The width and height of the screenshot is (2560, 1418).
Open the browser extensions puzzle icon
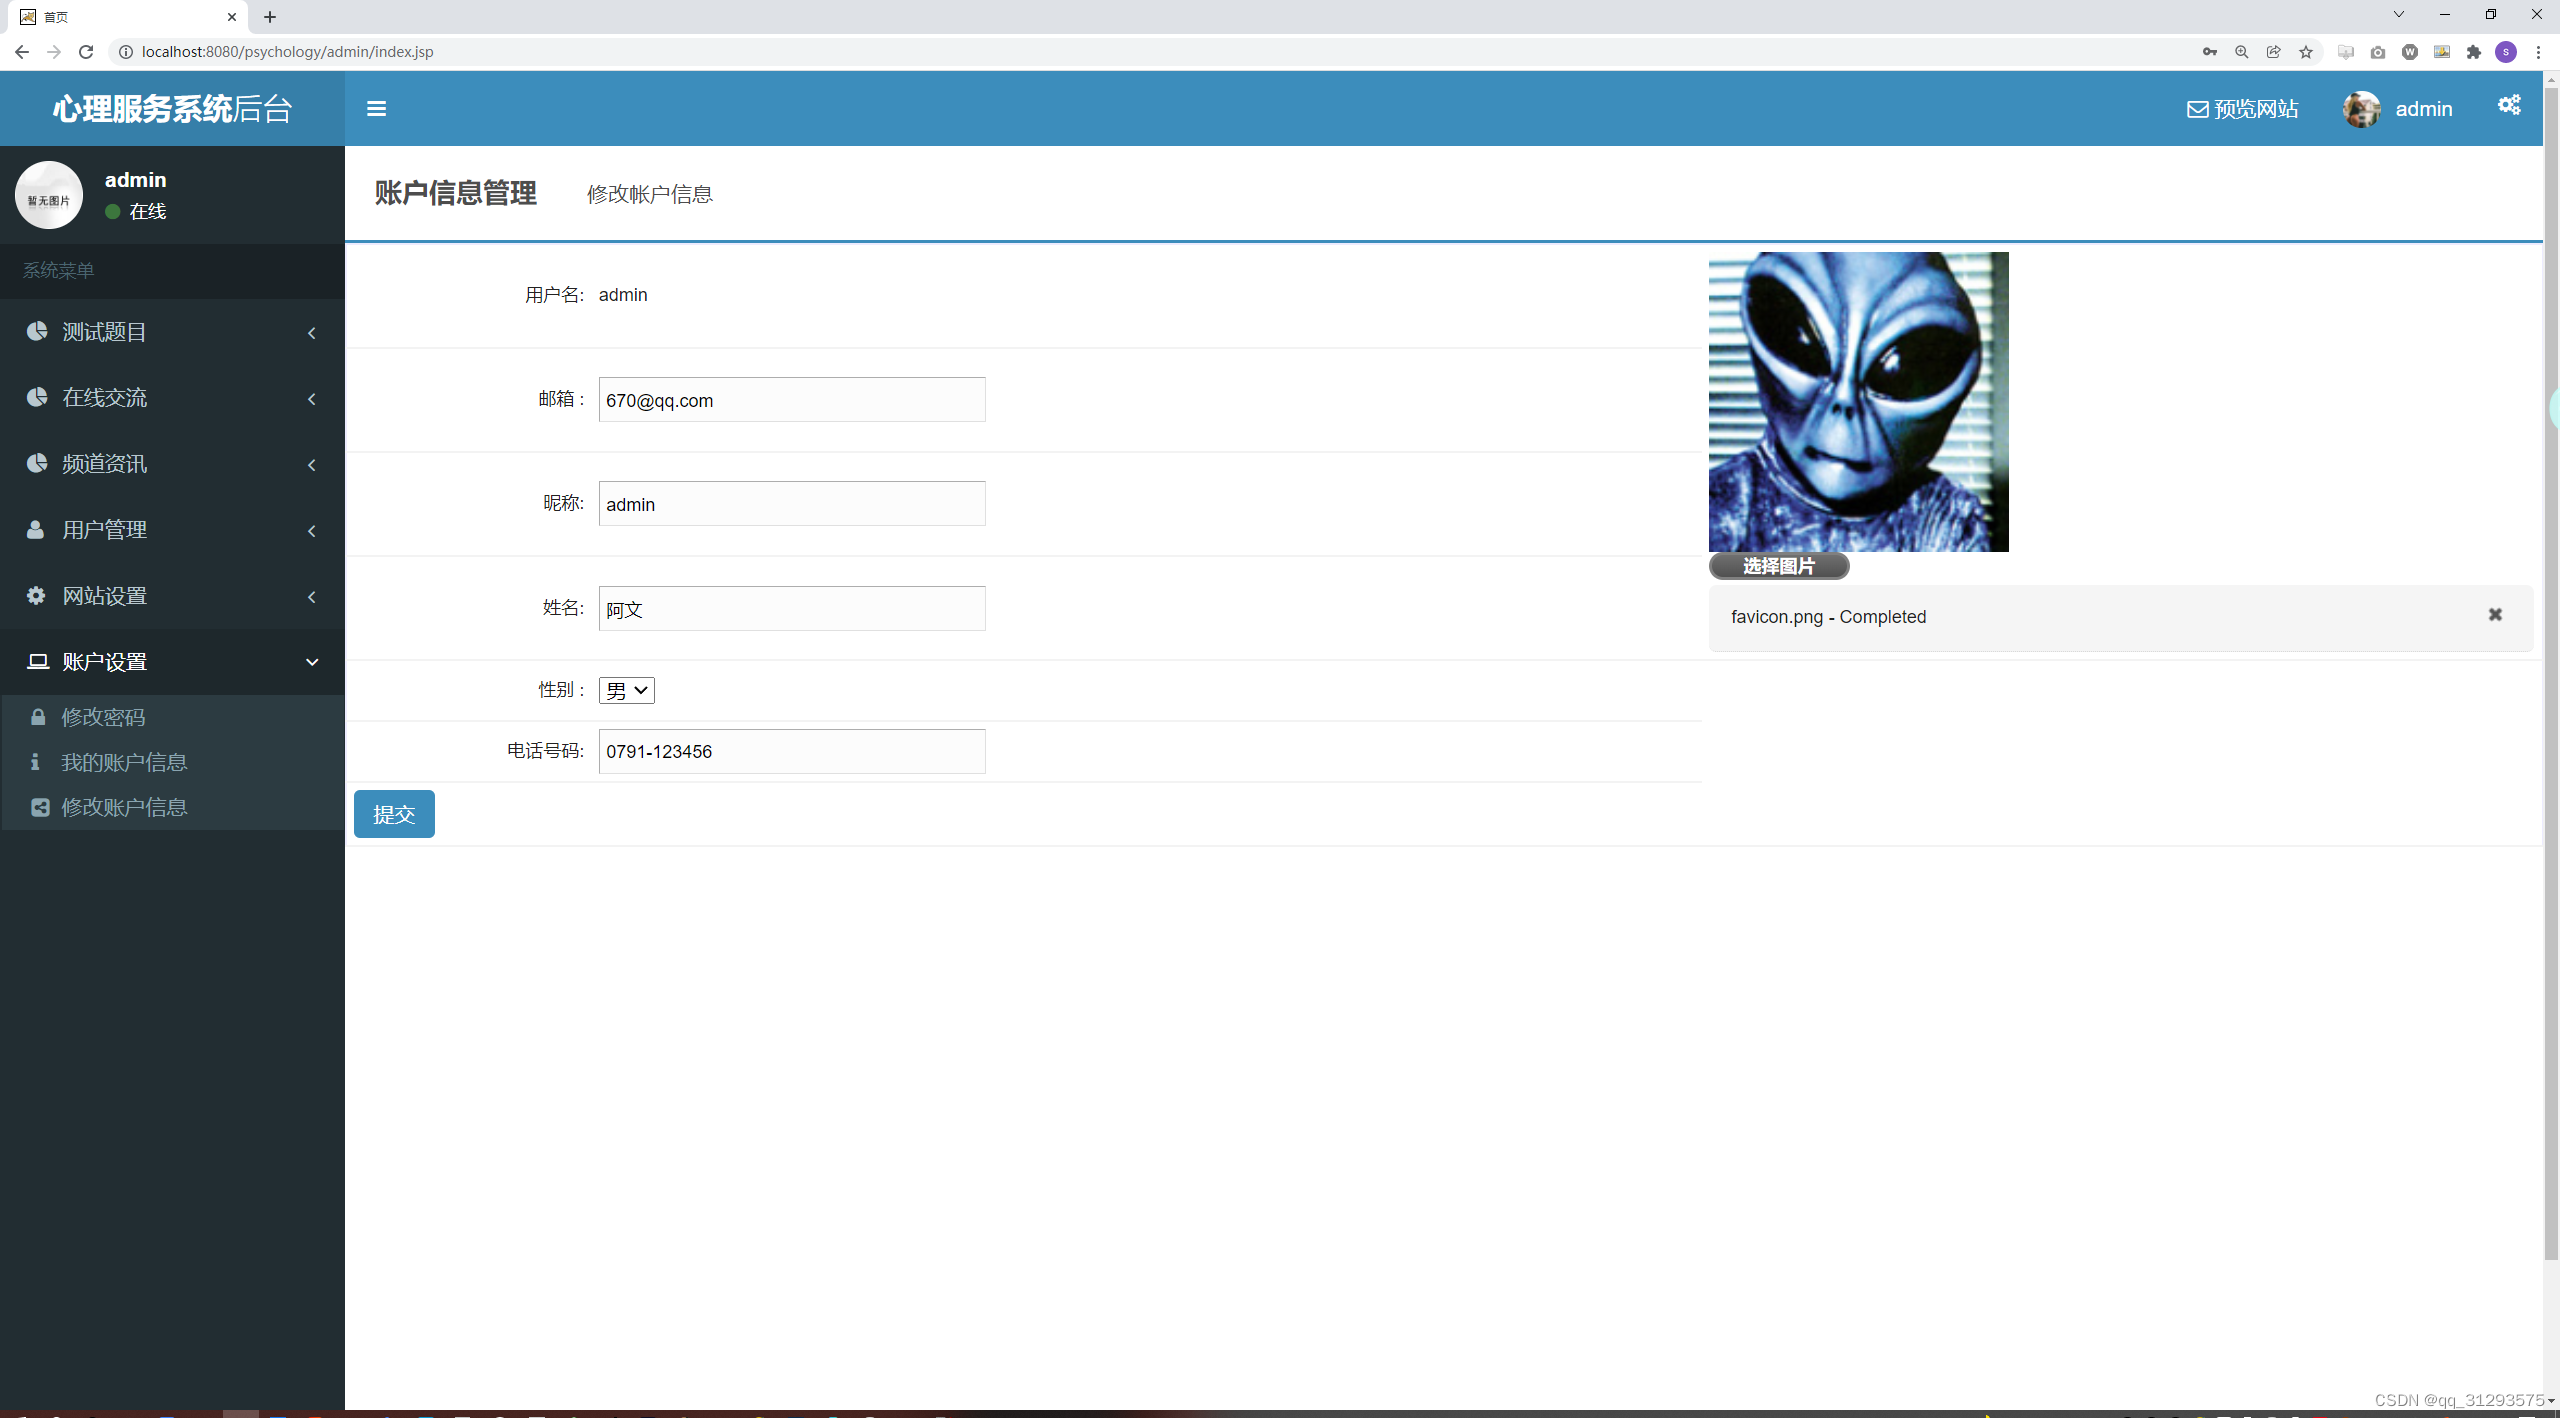2474,52
